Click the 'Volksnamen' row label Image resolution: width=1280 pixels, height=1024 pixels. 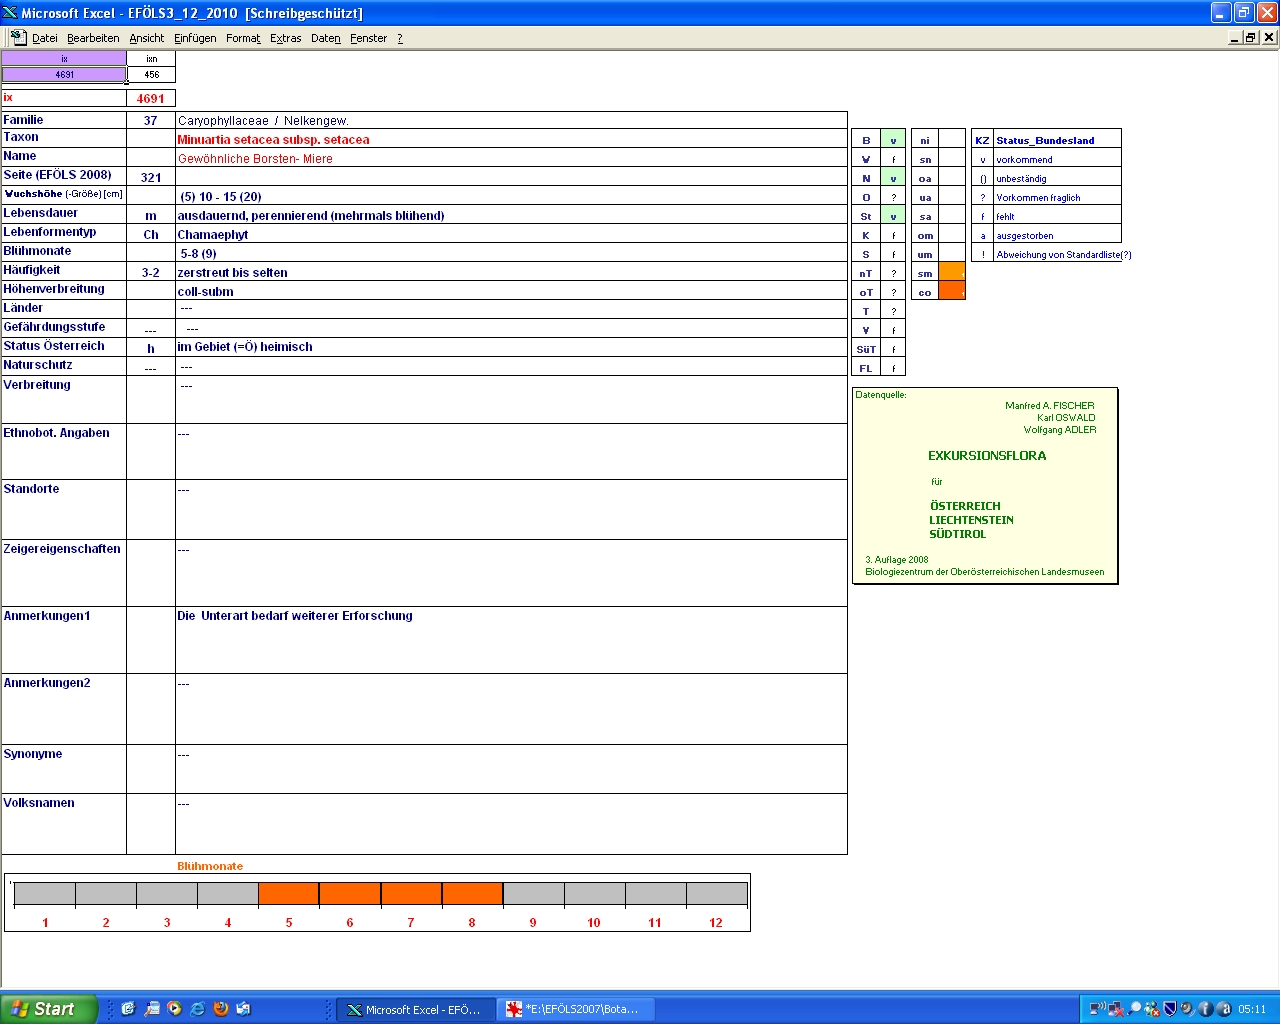tap(39, 803)
